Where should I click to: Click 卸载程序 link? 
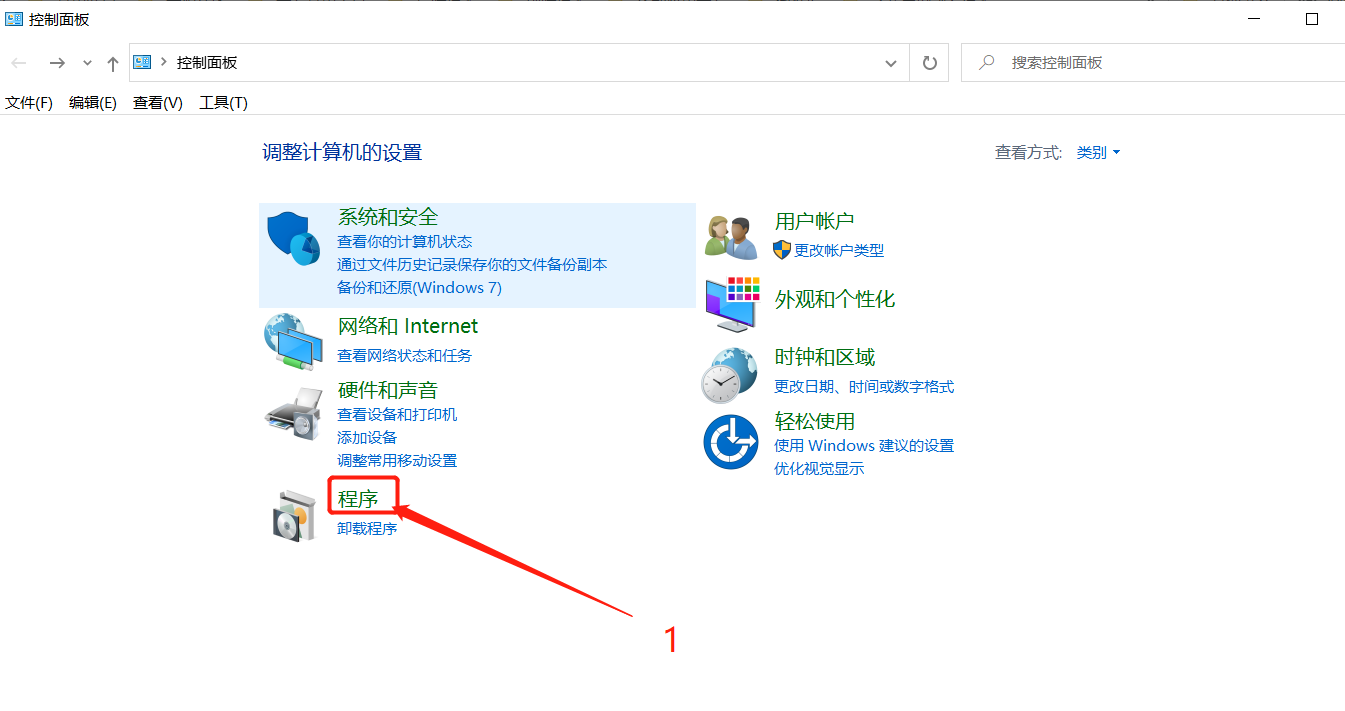(x=367, y=528)
